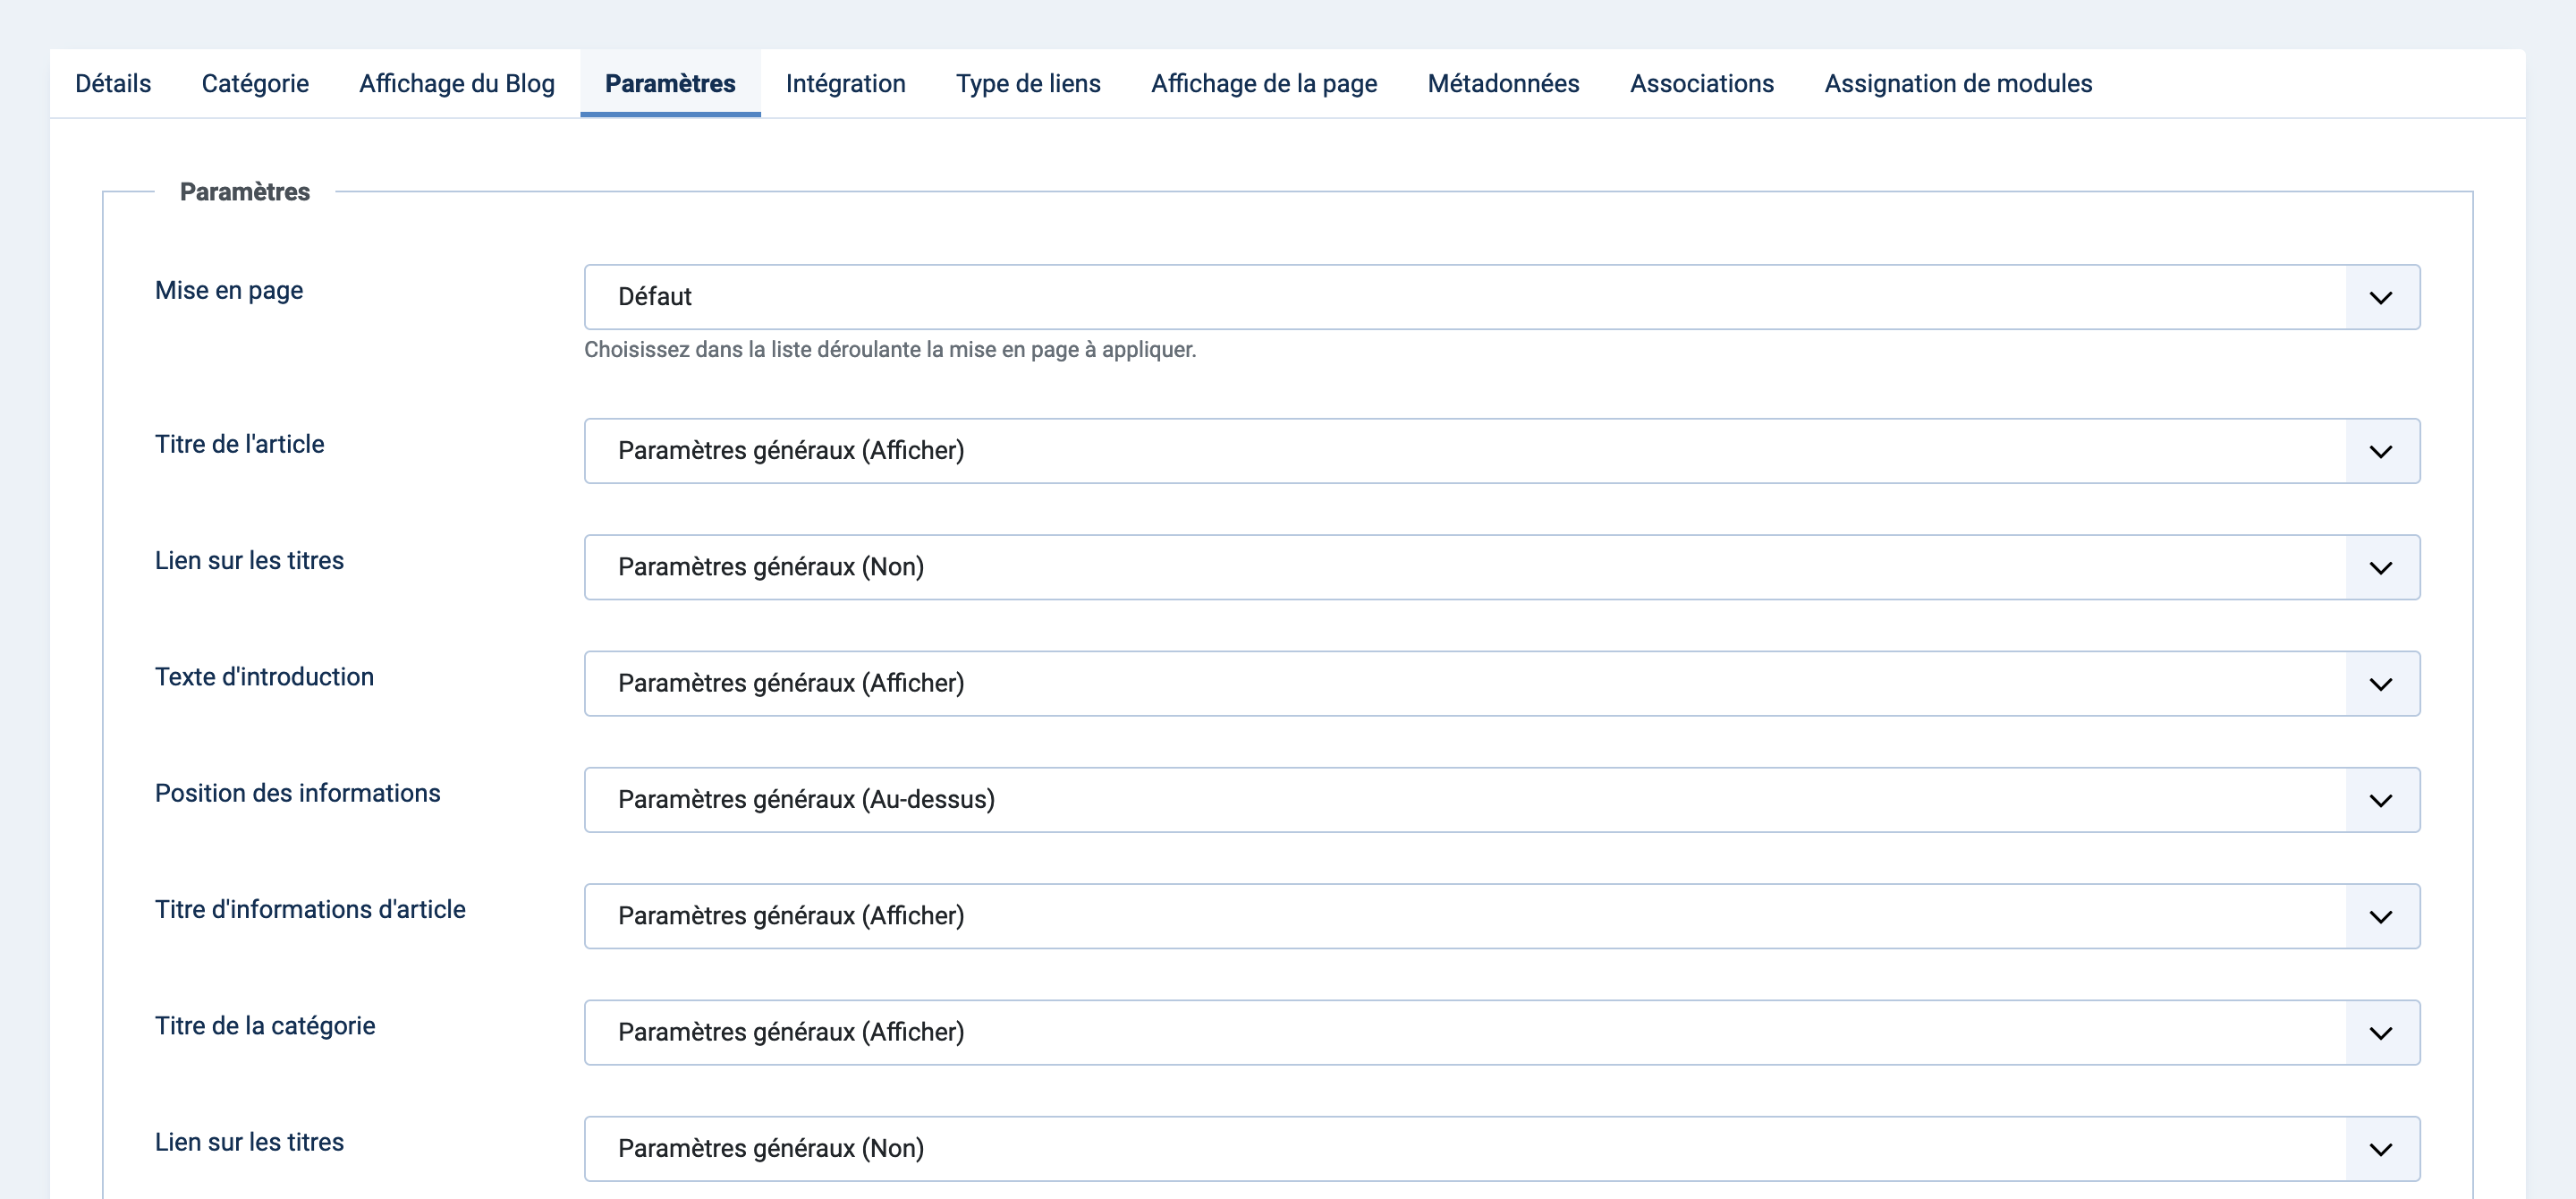Click the Mise en page help text
The image size is (2576, 1199).
(x=890, y=350)
